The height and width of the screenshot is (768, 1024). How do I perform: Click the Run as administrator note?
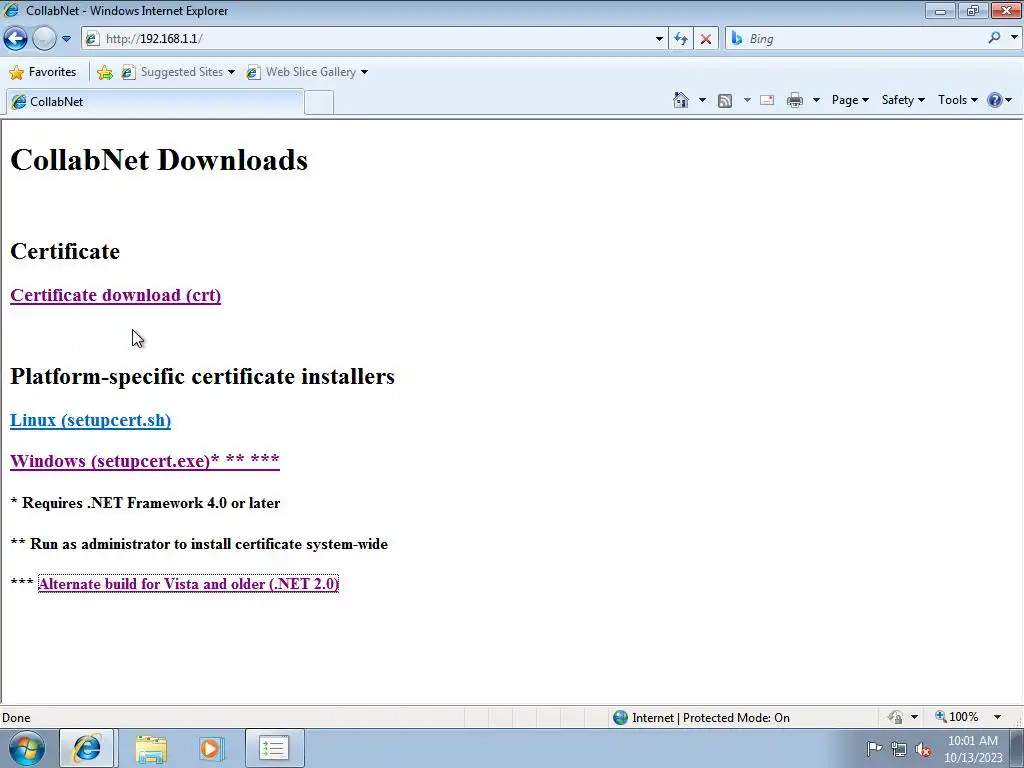(199, 544)
